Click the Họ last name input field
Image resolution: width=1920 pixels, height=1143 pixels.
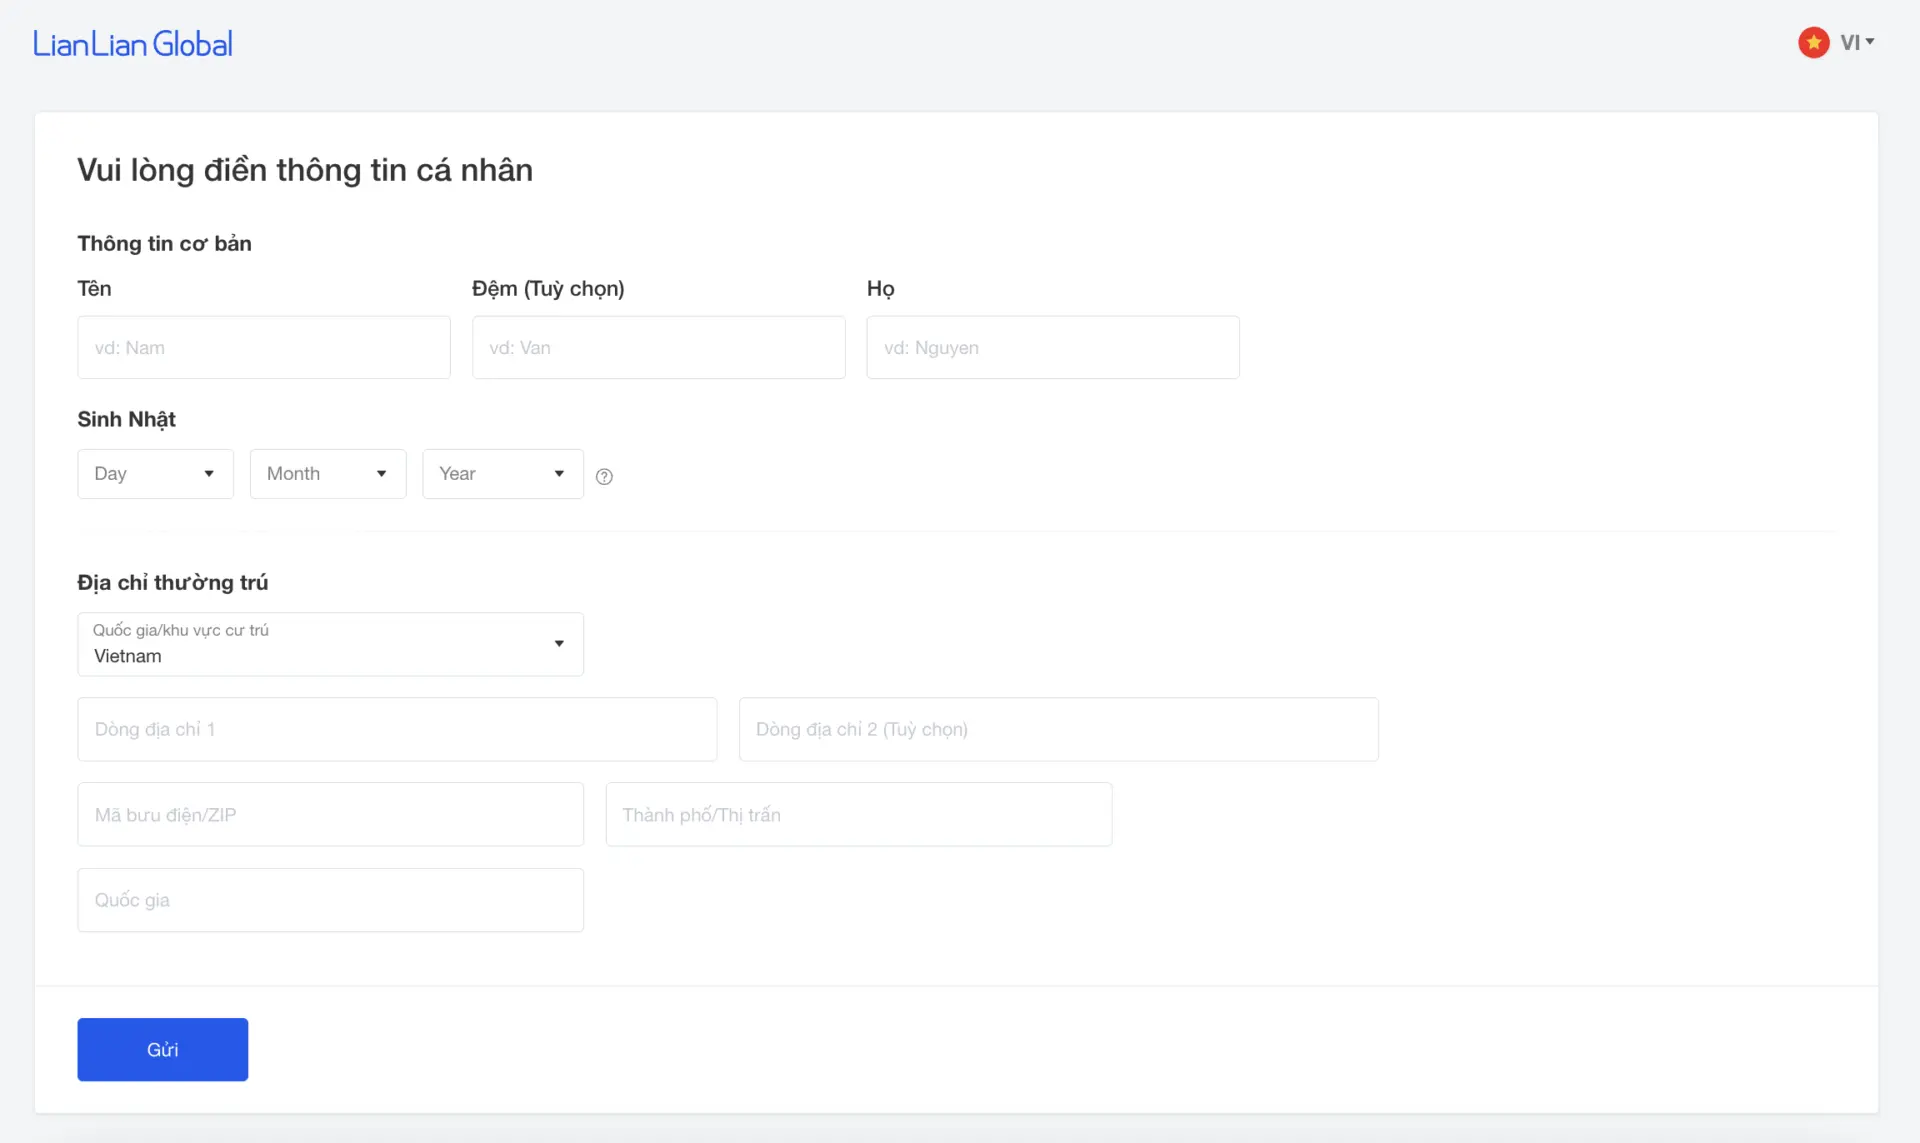(1053, 348)
